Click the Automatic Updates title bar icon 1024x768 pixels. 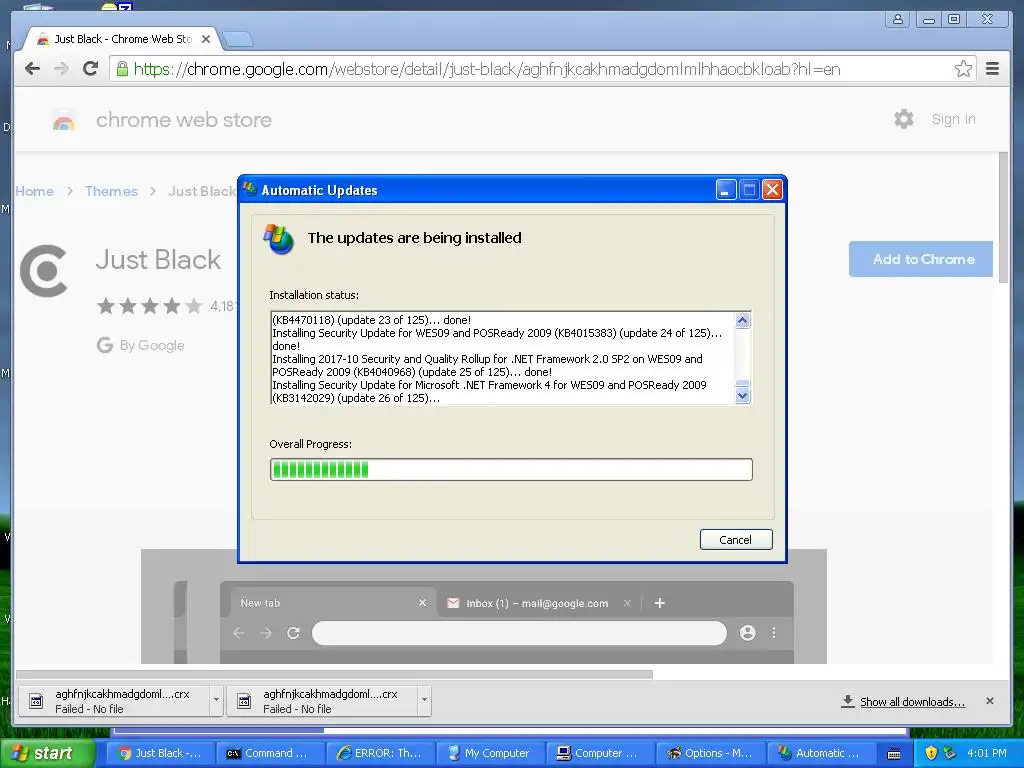click(249, 189)
